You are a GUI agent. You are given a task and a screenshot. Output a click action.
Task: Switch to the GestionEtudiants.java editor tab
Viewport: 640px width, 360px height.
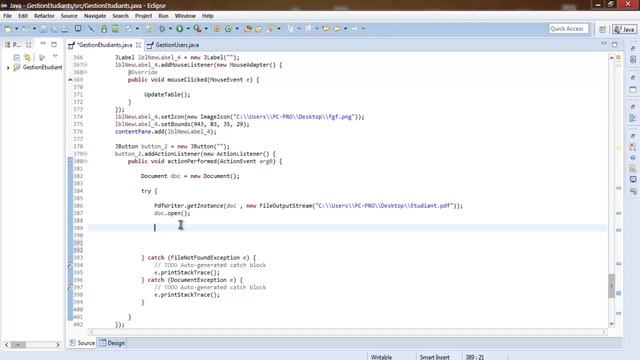point(104,45)
